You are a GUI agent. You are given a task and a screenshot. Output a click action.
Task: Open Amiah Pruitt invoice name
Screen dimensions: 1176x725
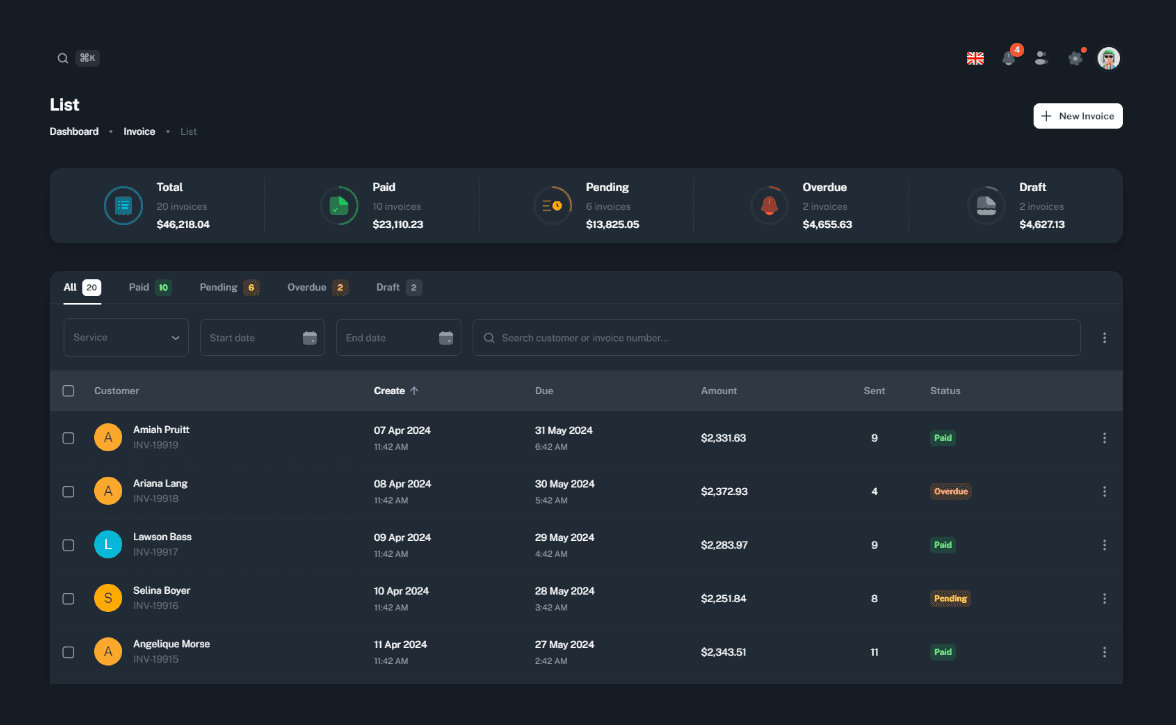(x=161, y=430)
